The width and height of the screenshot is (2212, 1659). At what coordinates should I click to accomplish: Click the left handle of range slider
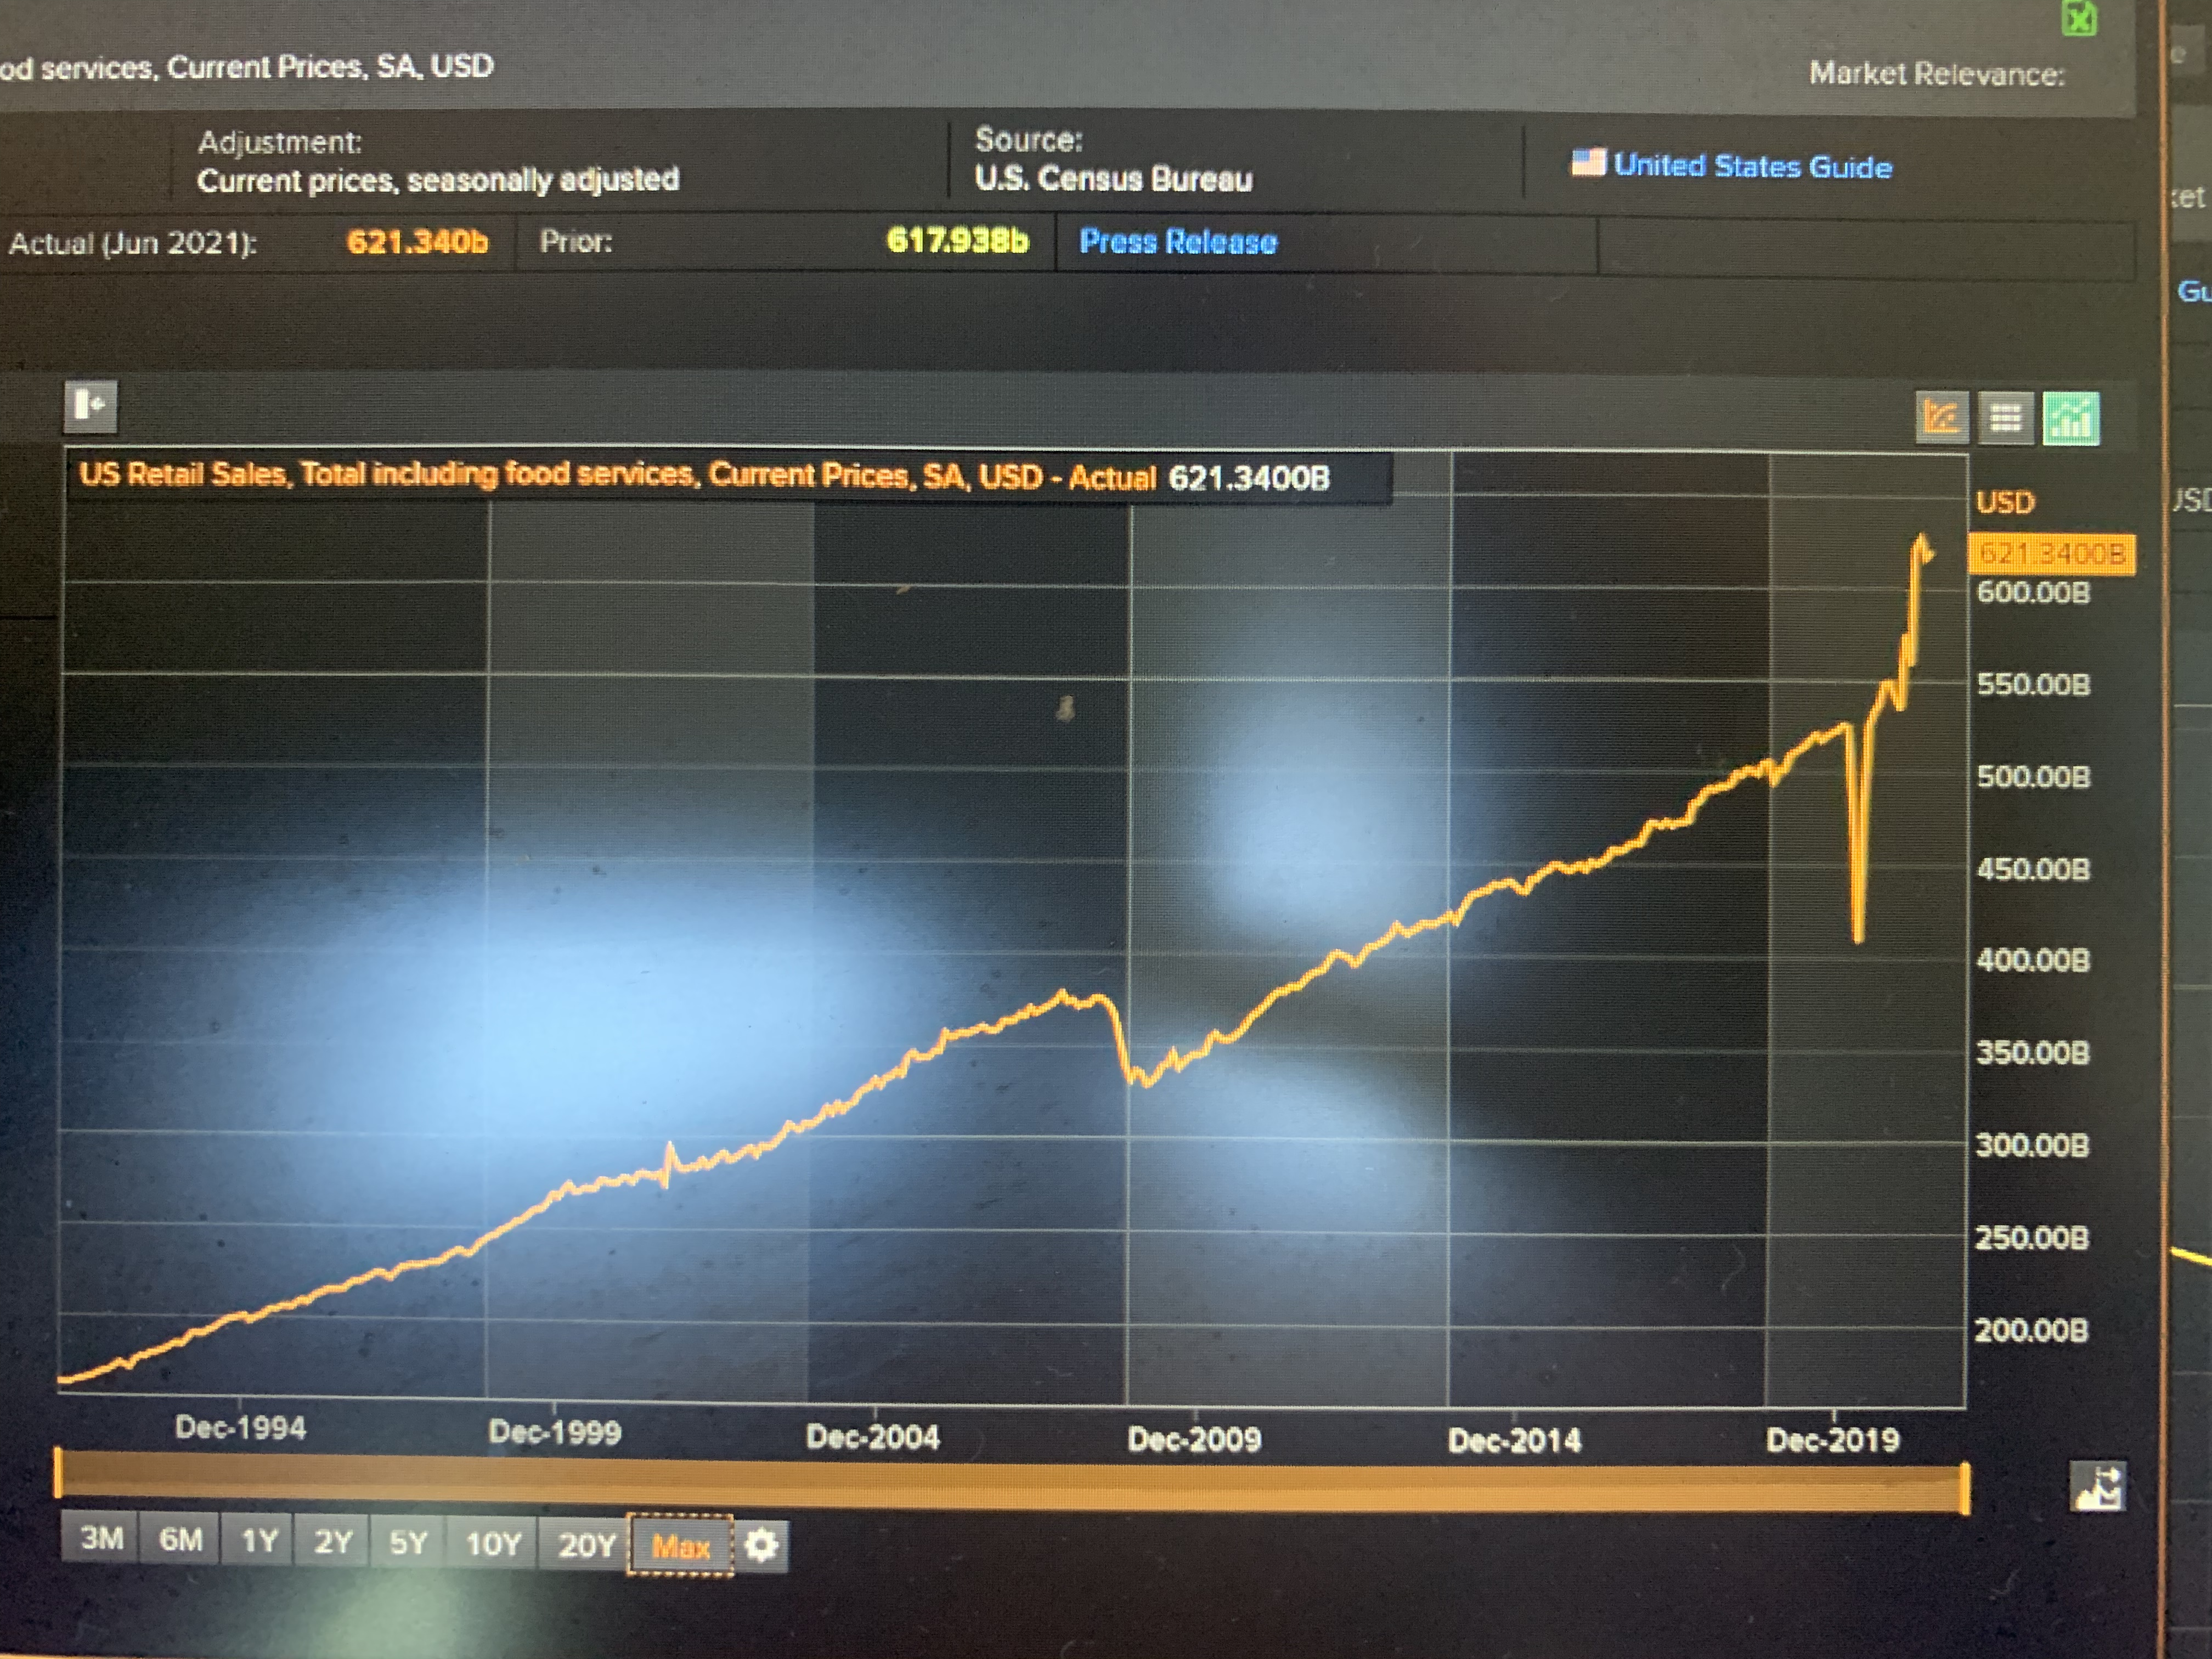pos(58,1473)
